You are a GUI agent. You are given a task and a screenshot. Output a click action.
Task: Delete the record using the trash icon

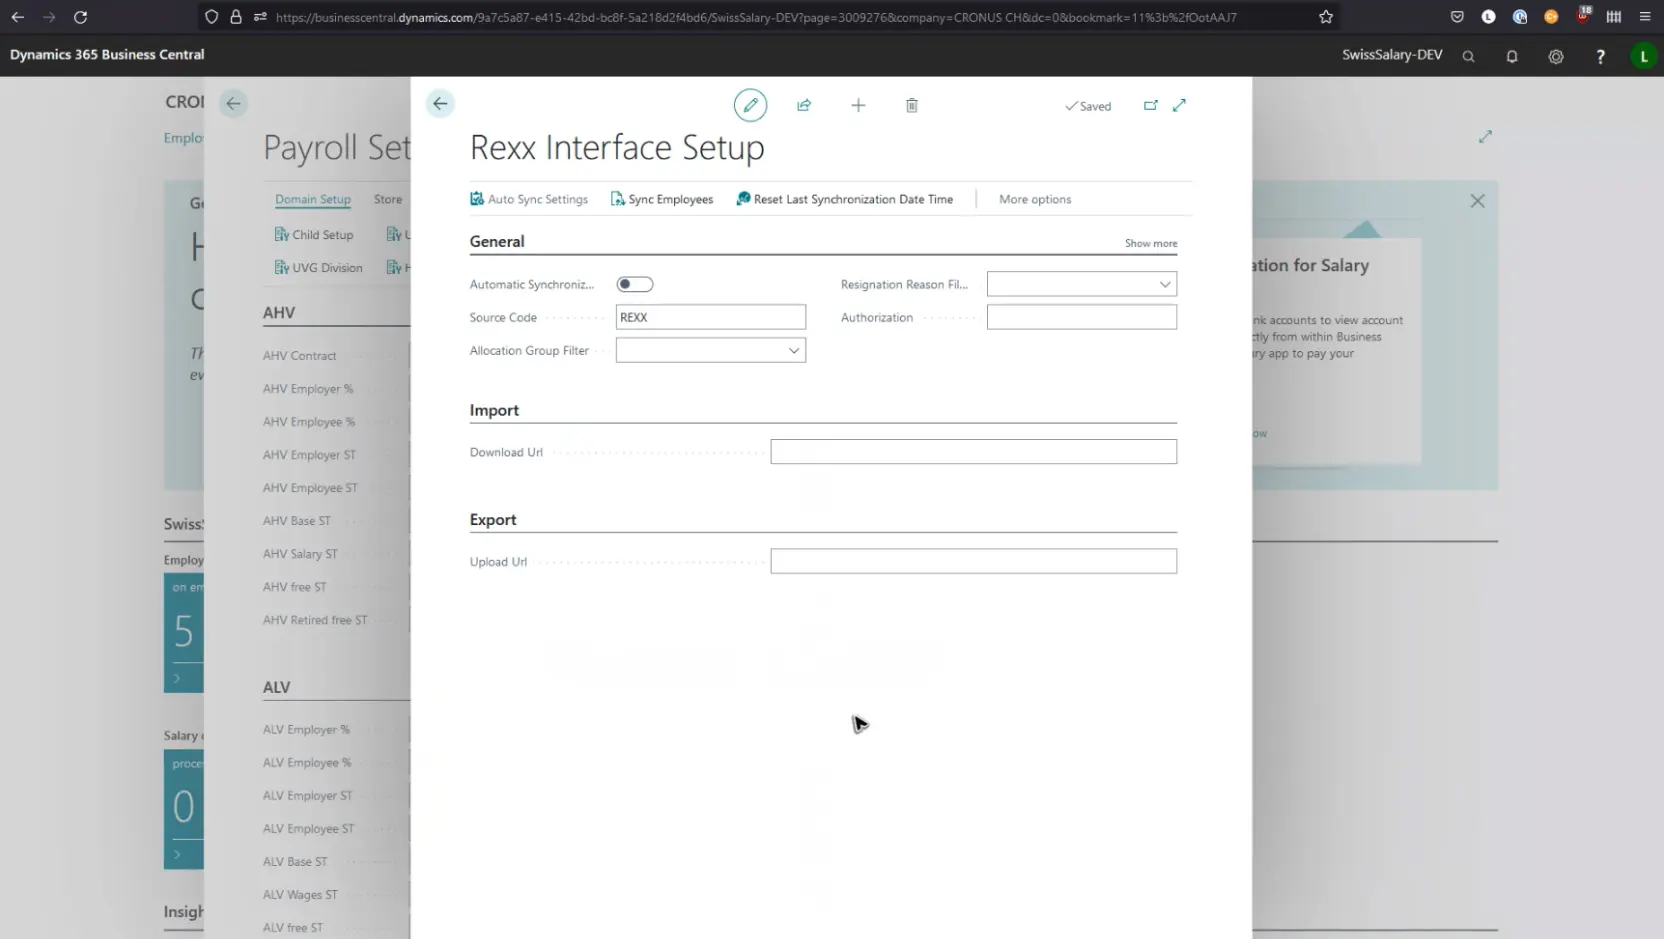pyautogui.click(x=911, y=105)
